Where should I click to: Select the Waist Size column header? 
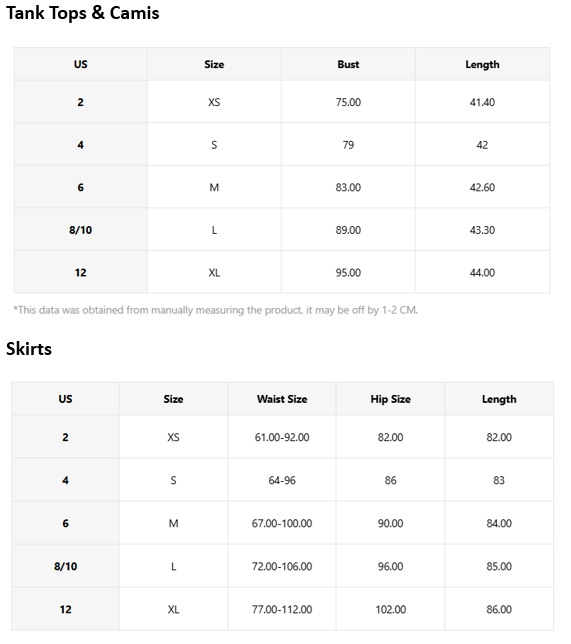[282, 399]
